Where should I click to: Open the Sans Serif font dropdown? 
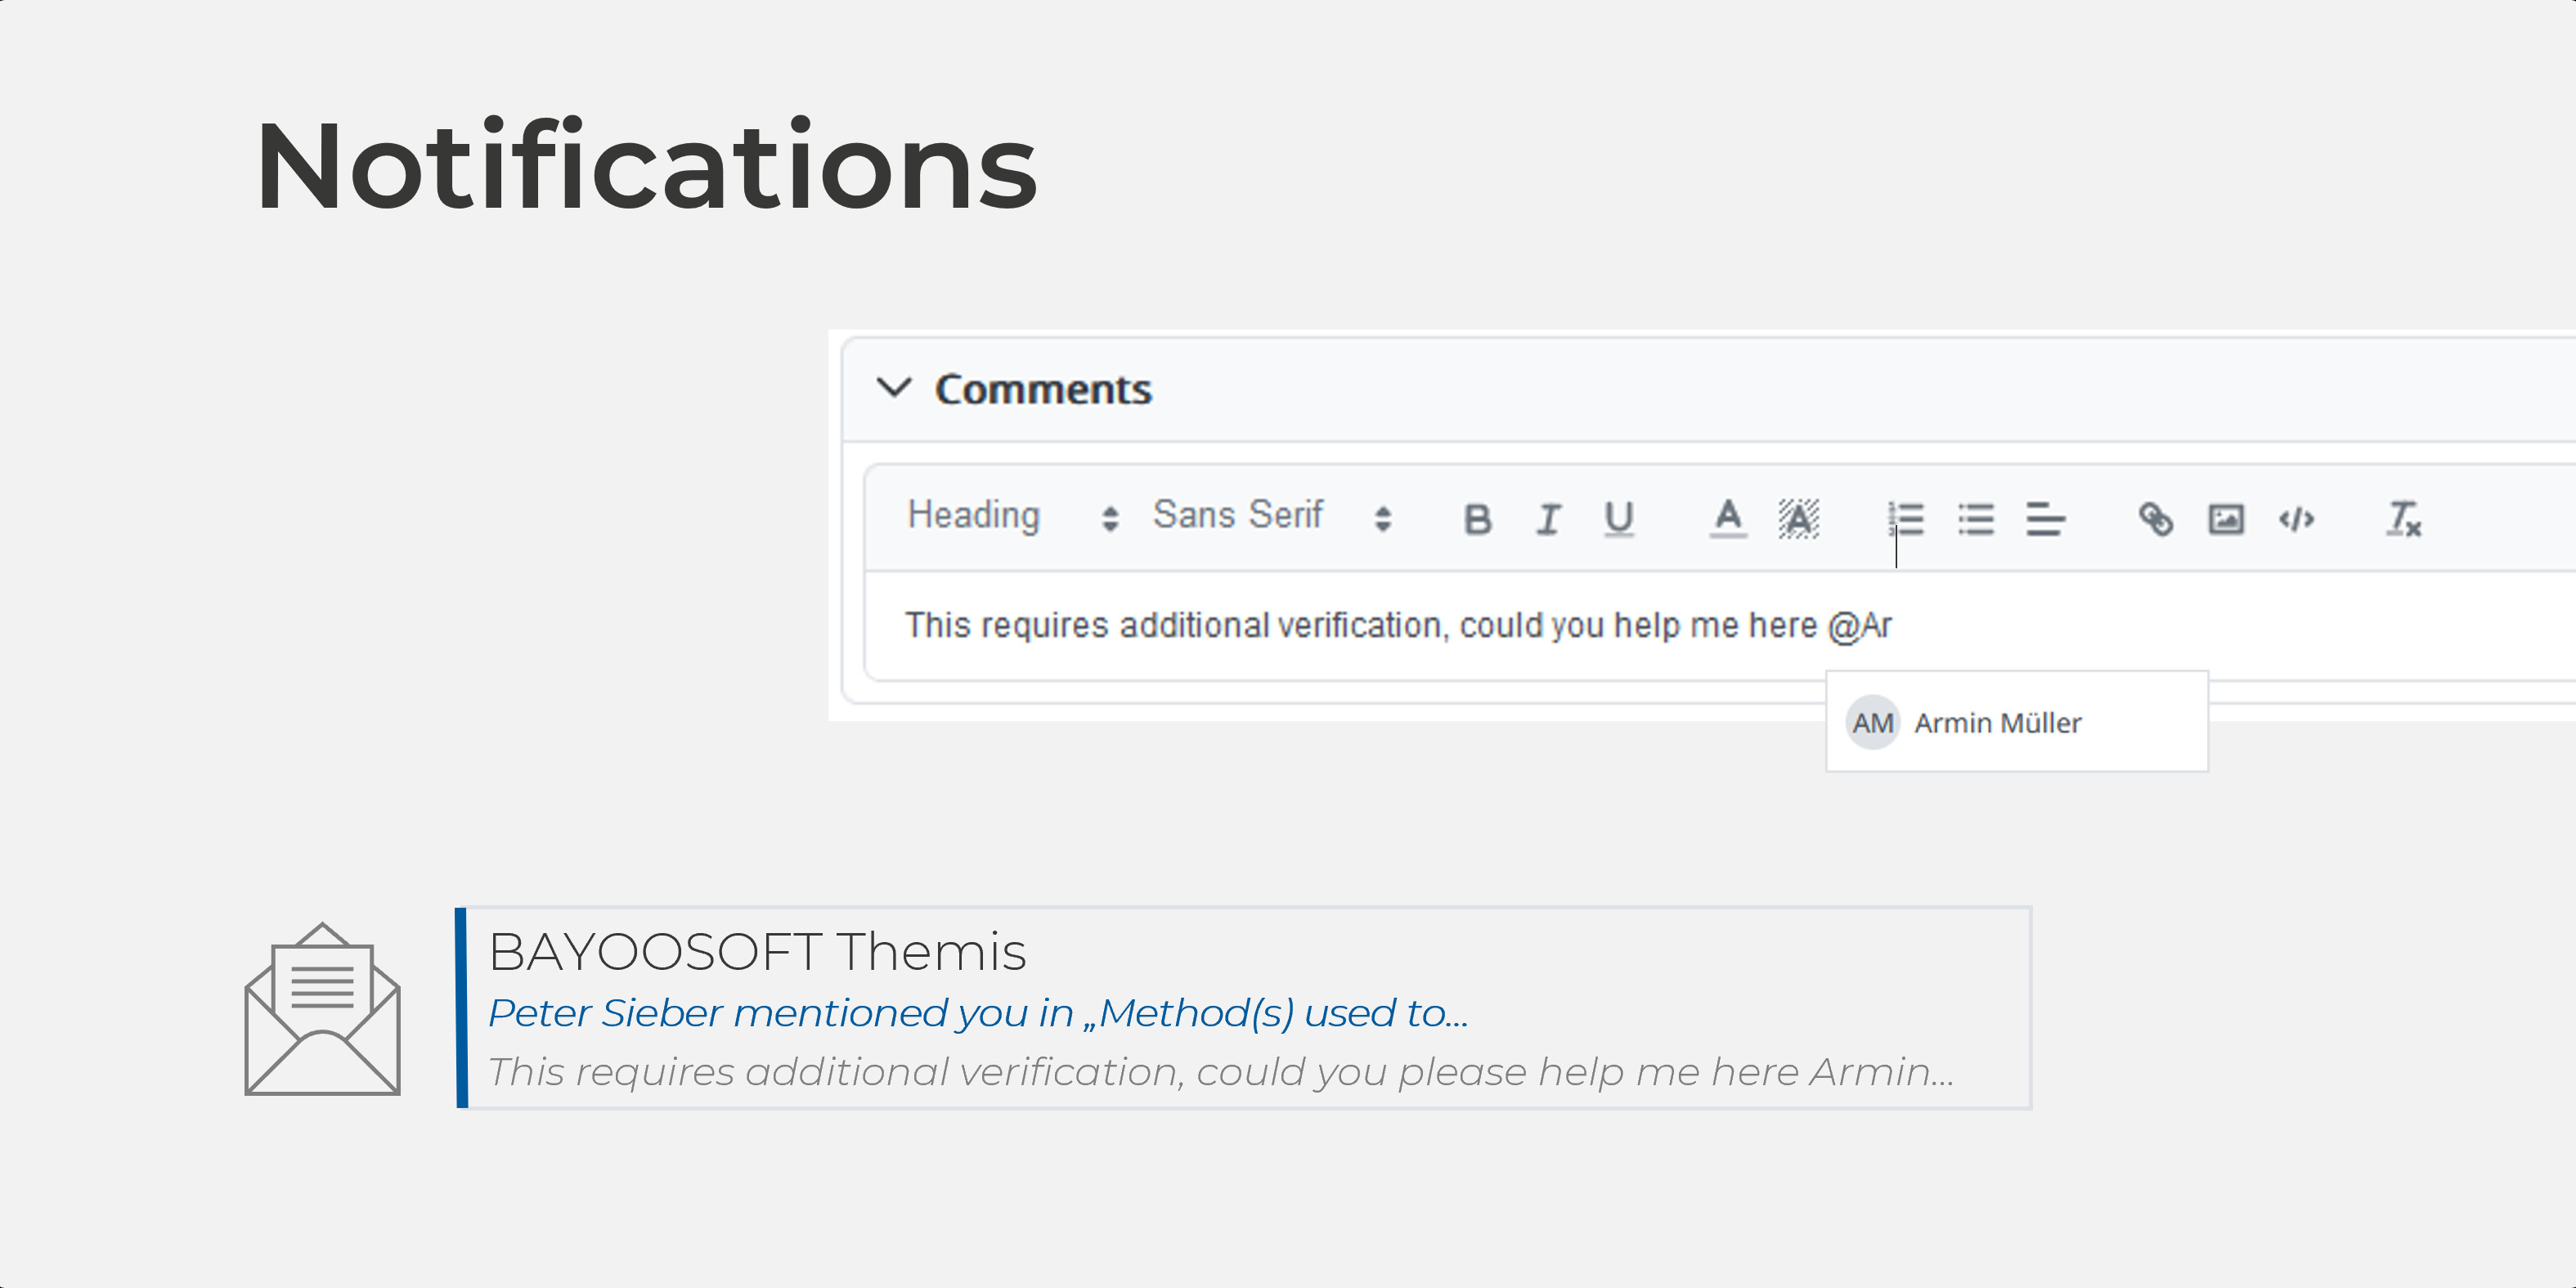(1270, 516)
